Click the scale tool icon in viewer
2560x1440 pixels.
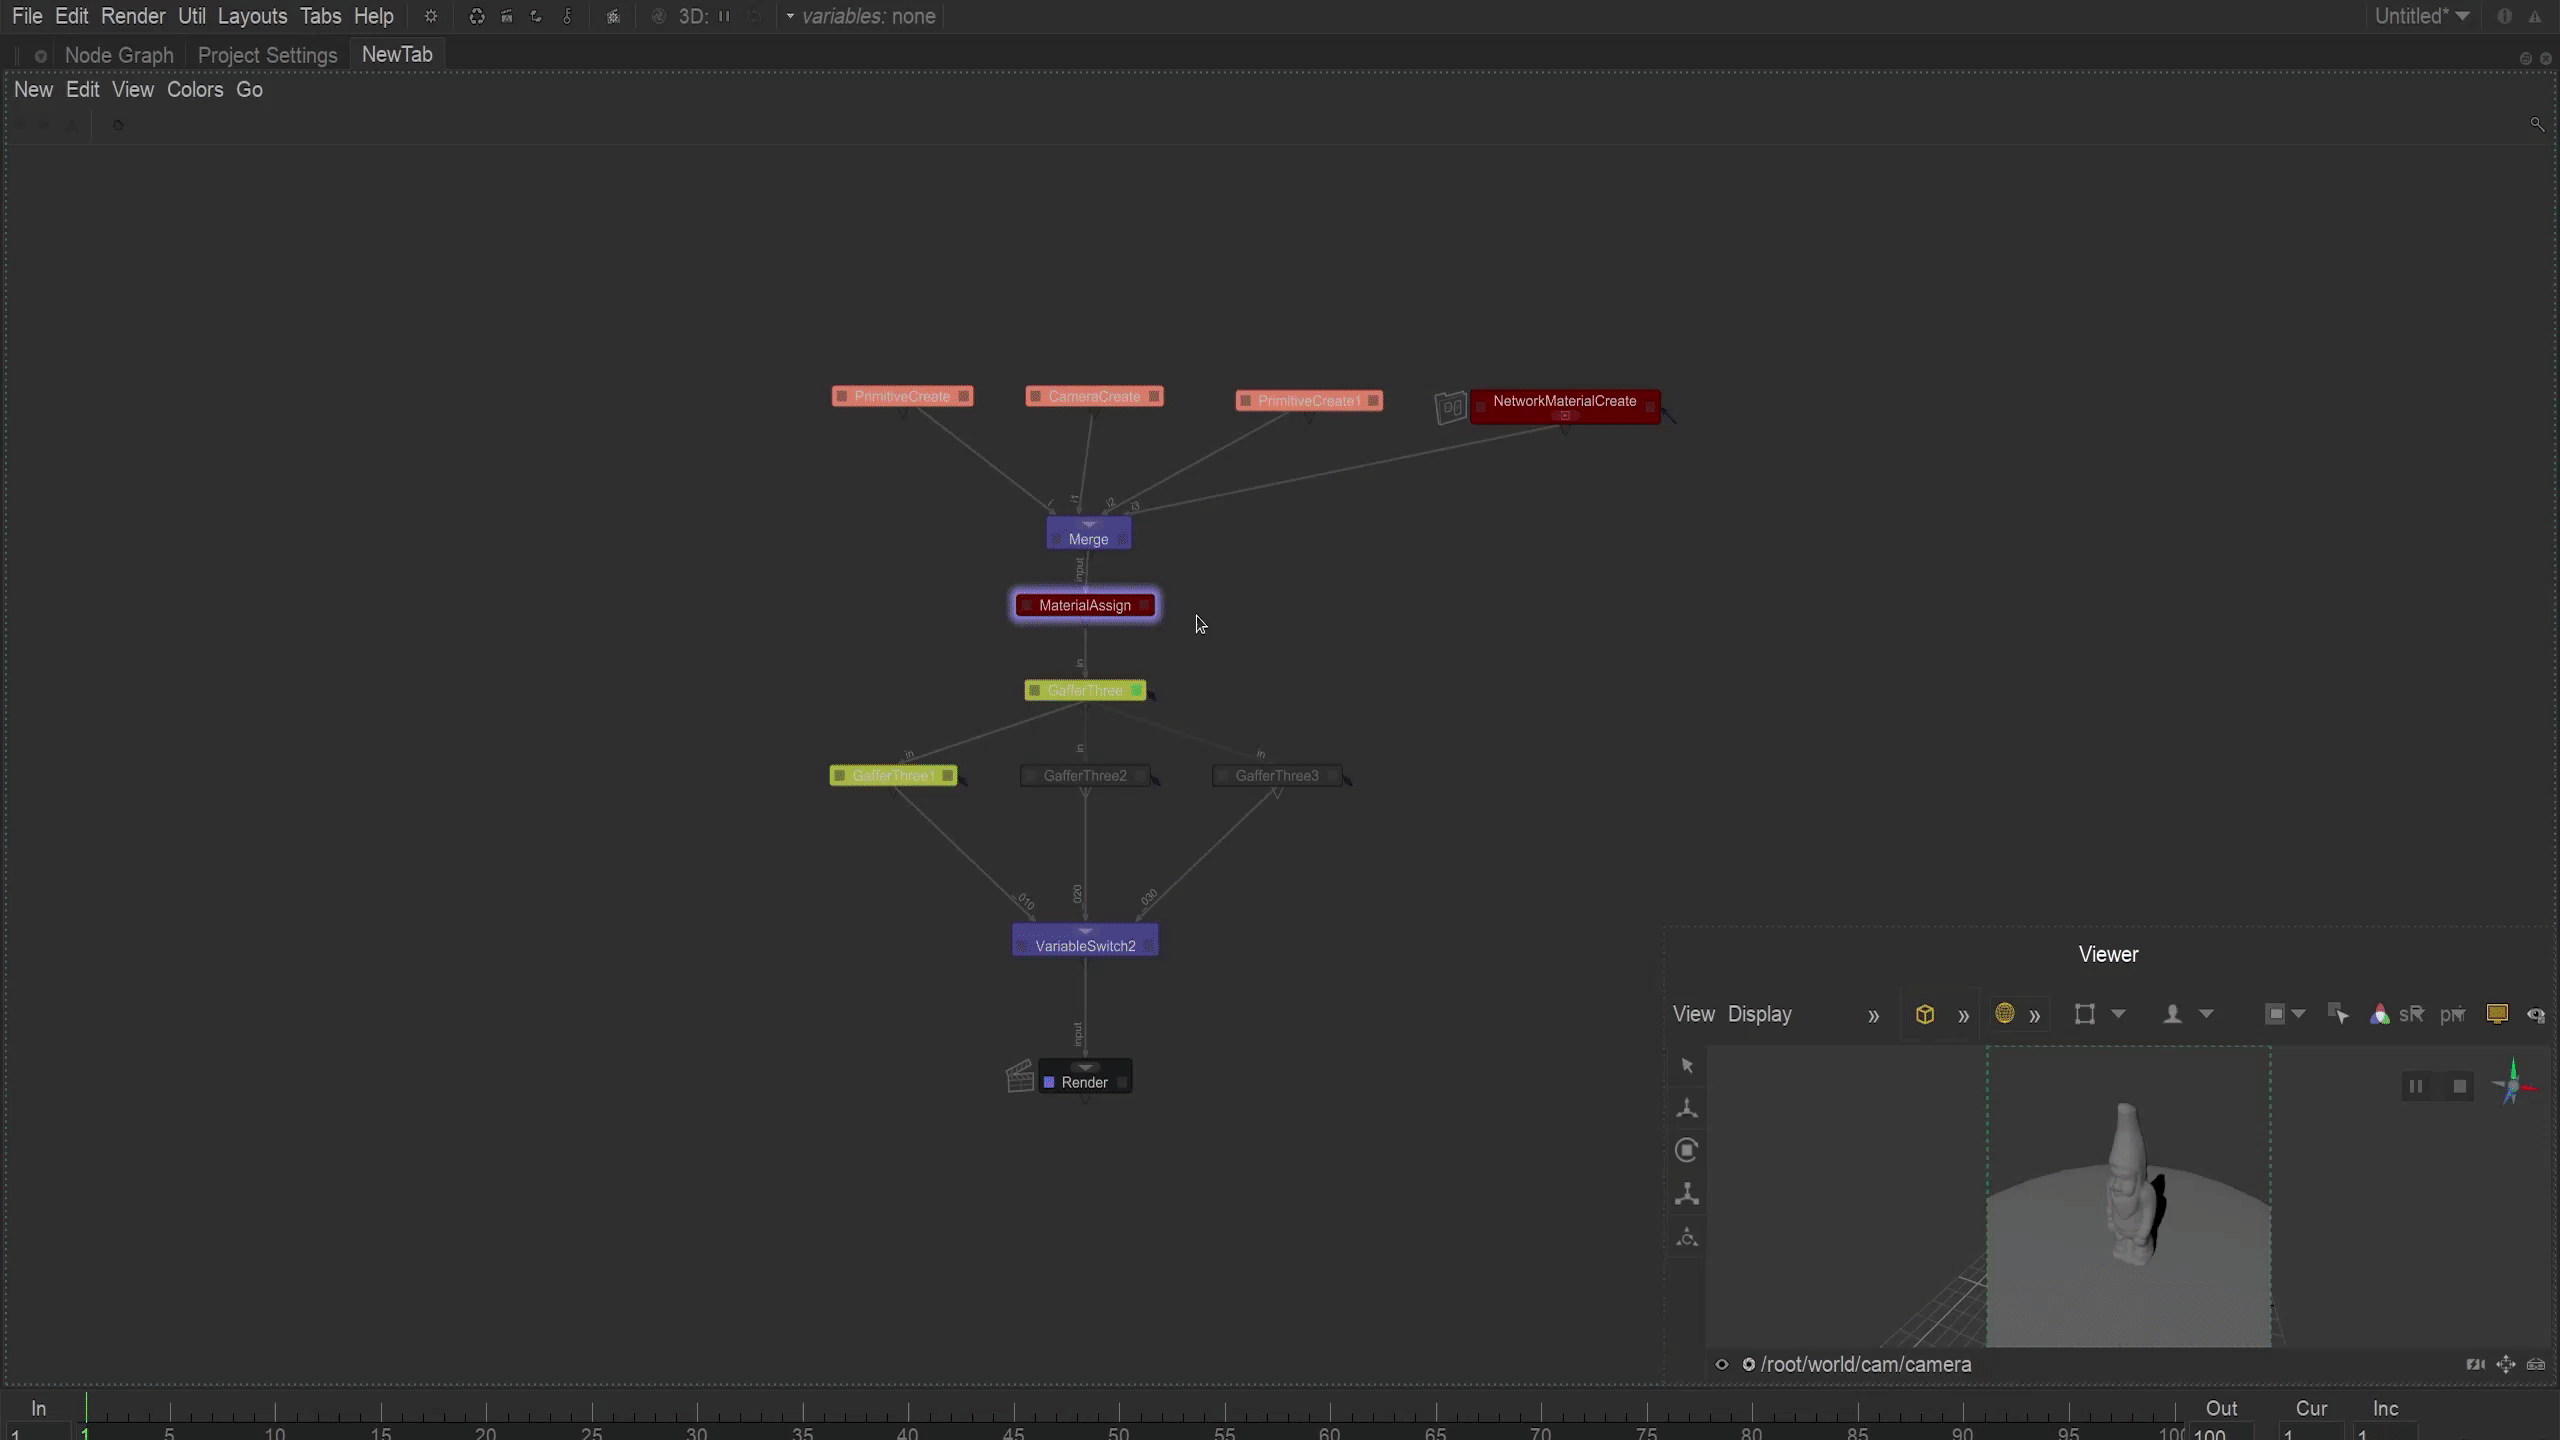point(1684,1192)
